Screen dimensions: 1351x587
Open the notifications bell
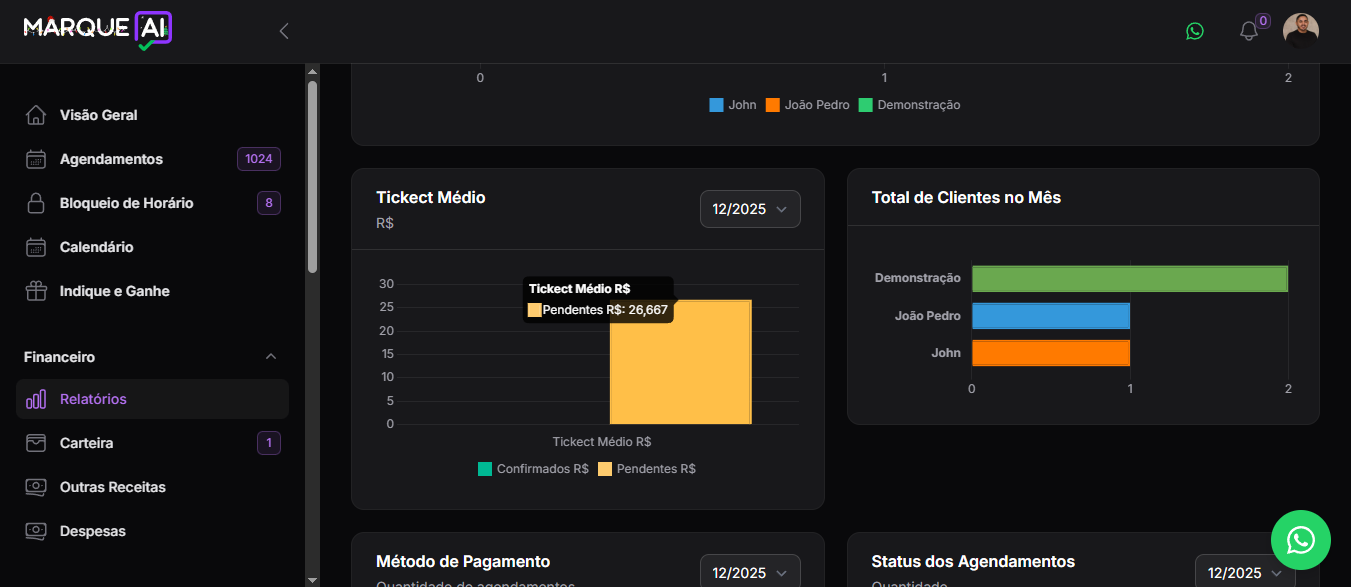(1248, 31)
